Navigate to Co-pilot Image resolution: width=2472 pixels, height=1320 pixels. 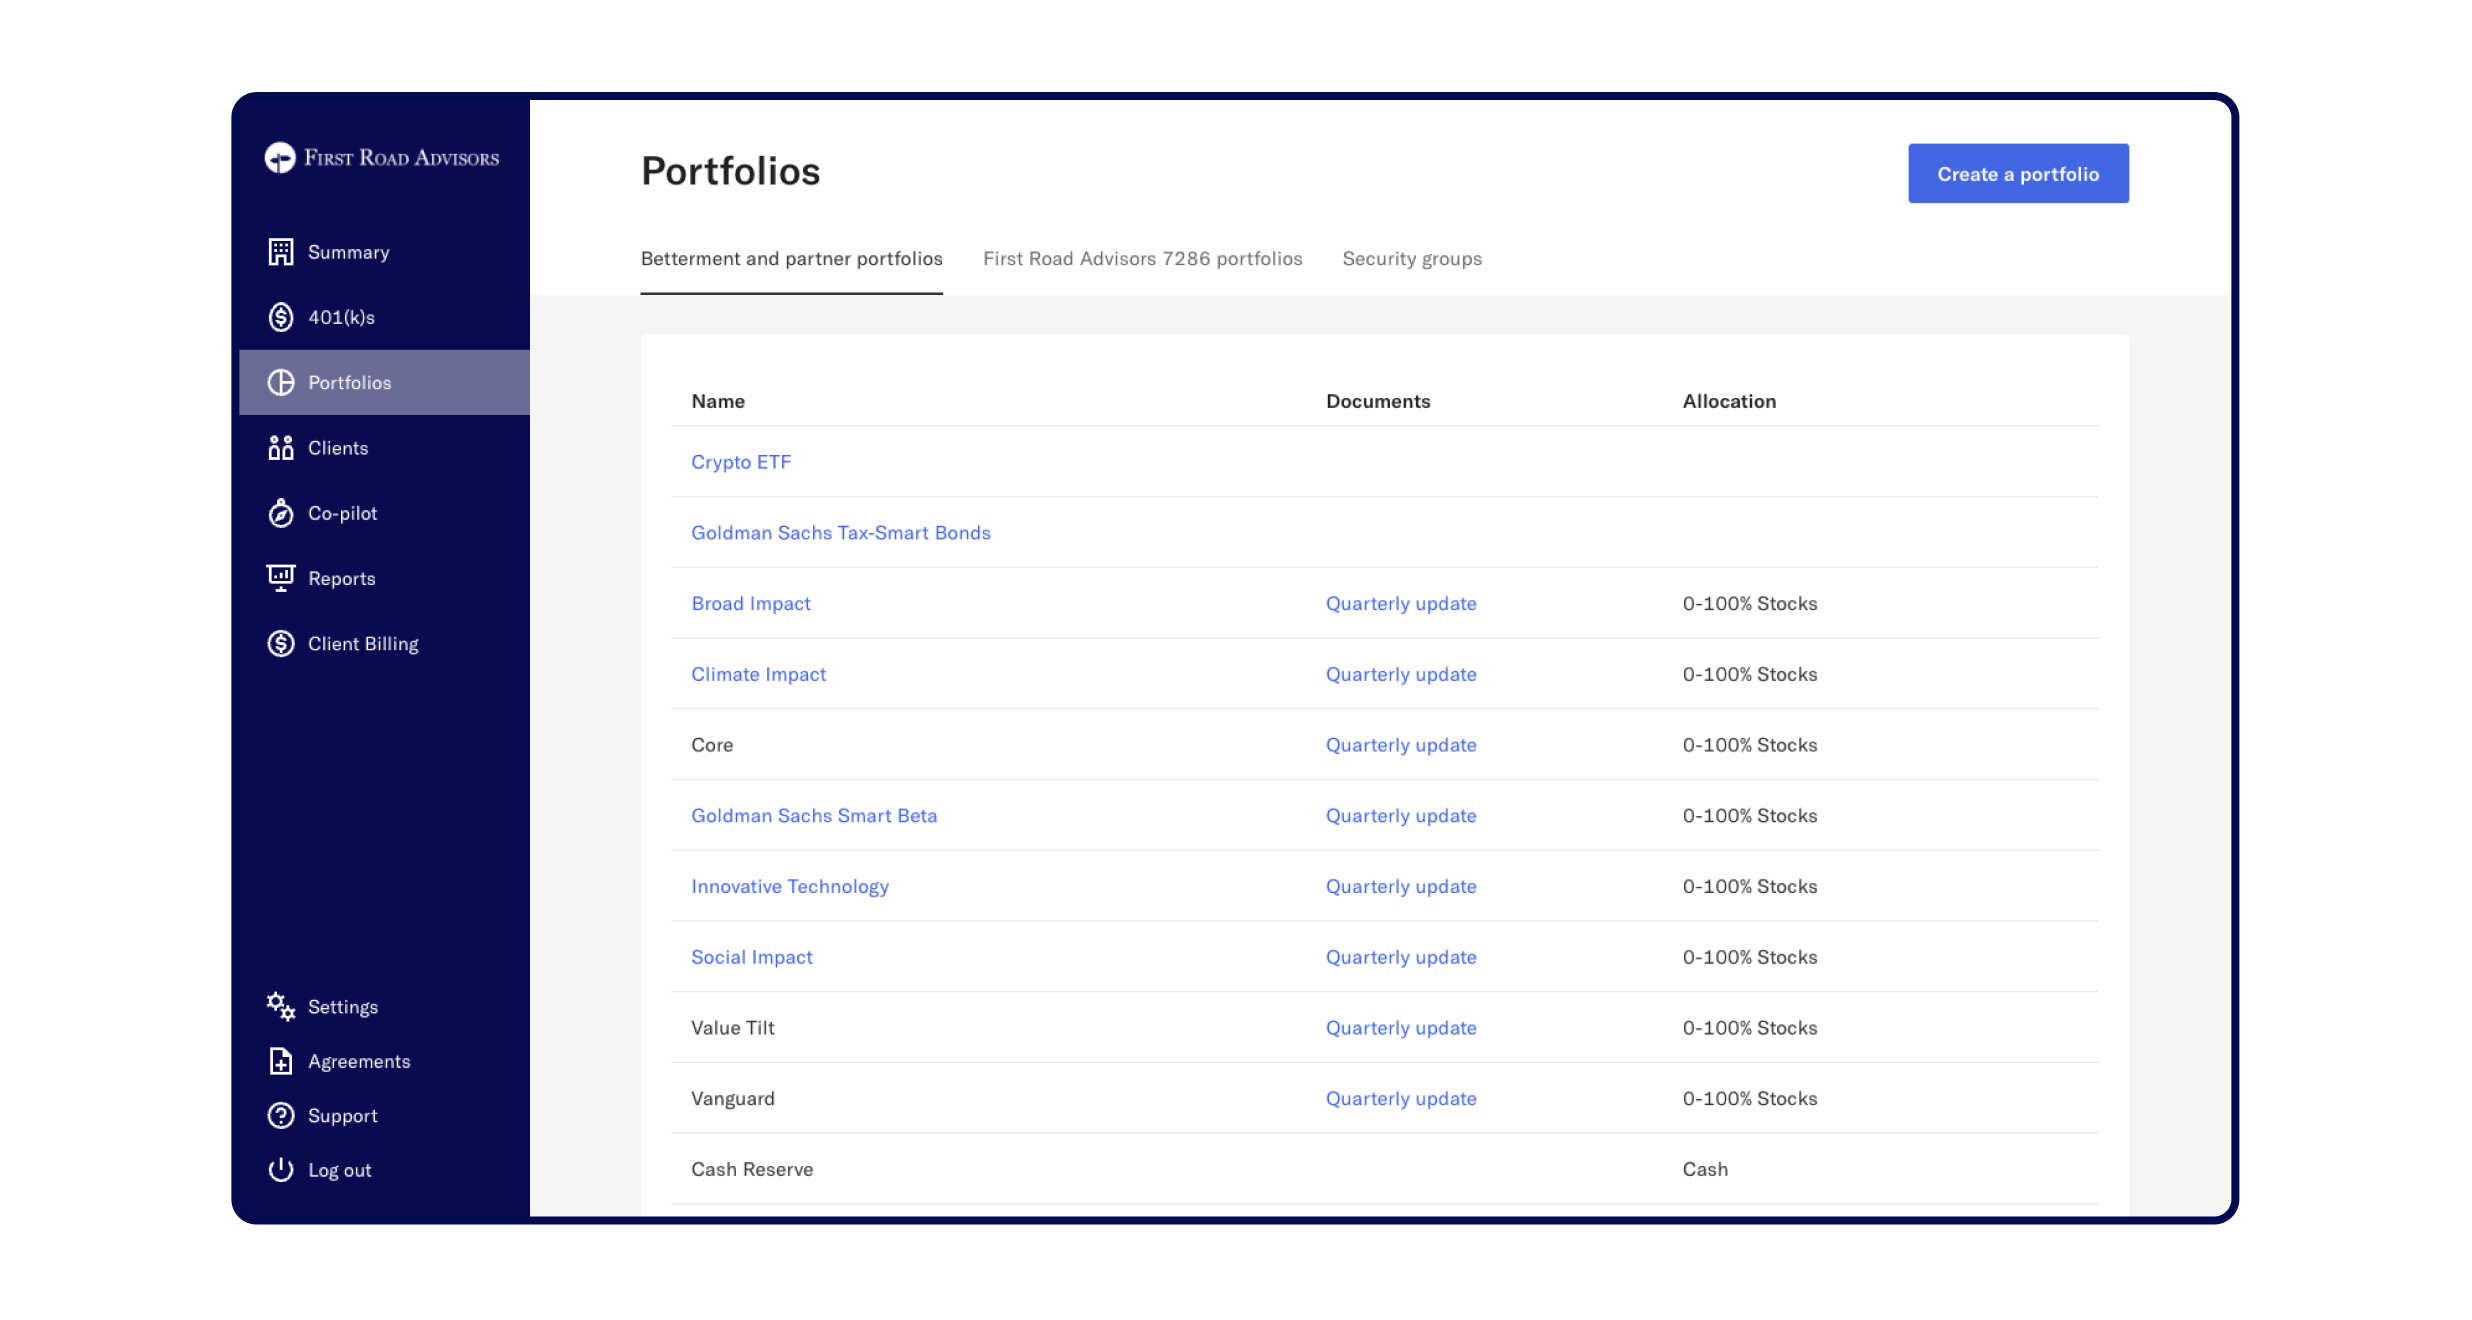(x=342, y=513)
